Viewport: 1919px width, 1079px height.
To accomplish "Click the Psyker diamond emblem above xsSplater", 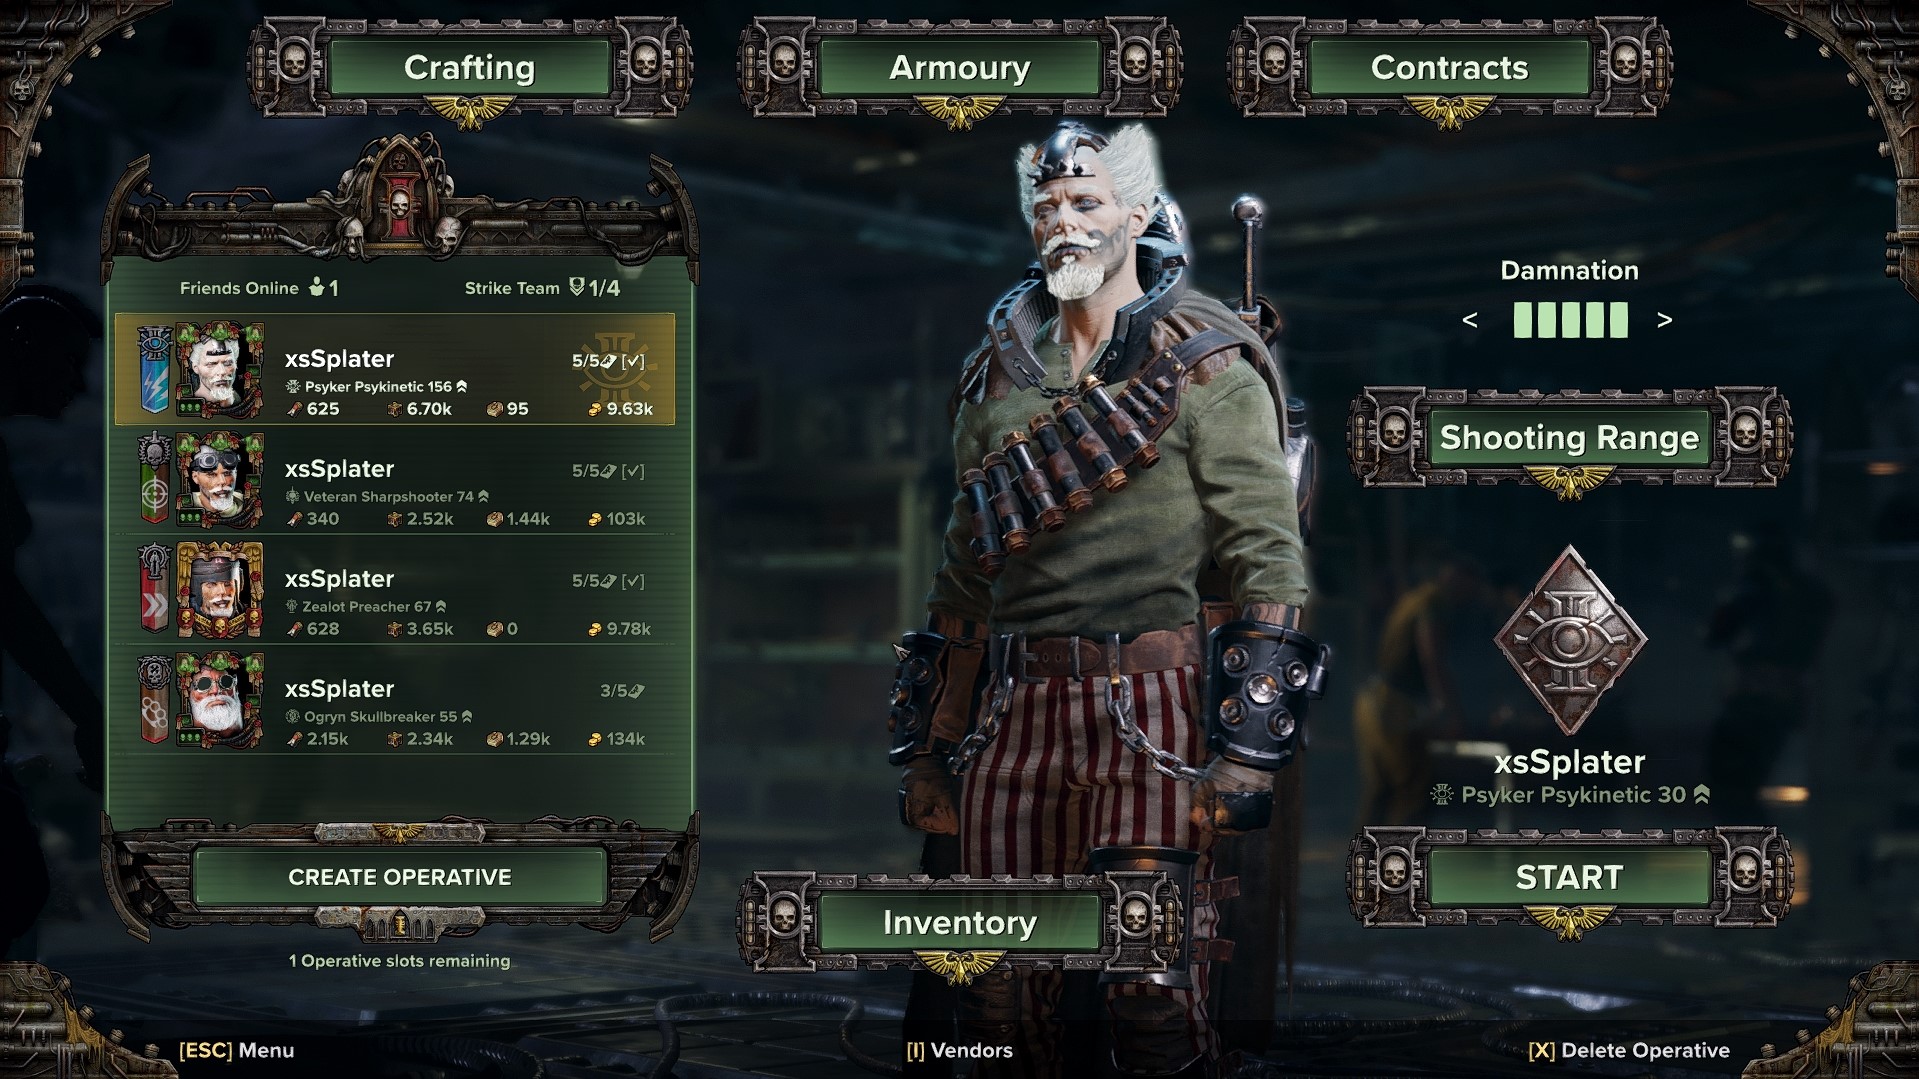I will (1569, 641).
